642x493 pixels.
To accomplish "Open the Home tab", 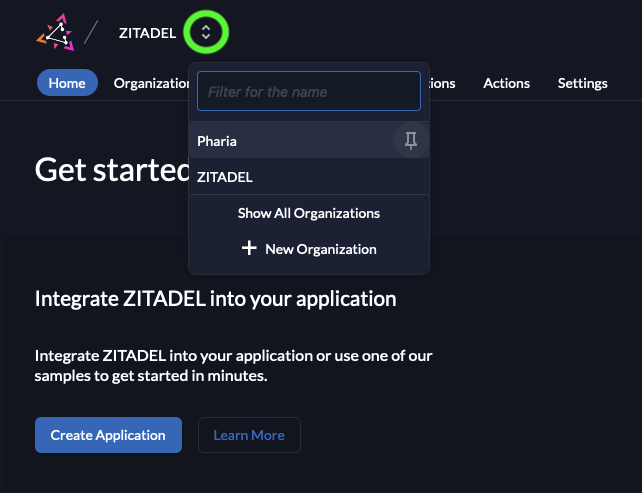I will coord(67,83).
